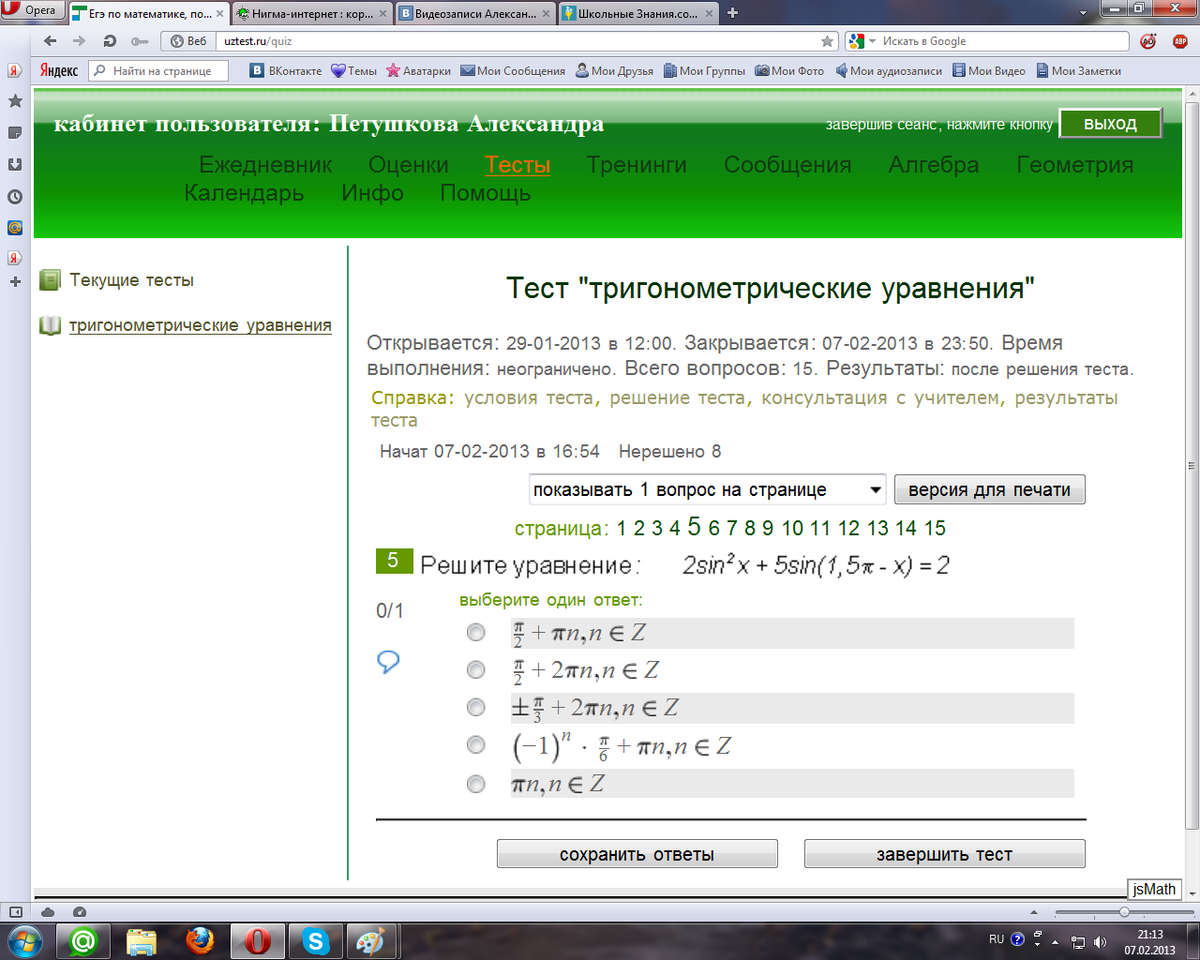Image resolution: width=1200 pixels, height=960 pixels.
Task: Click the new tab plus icon
Action: pos(733,13)
